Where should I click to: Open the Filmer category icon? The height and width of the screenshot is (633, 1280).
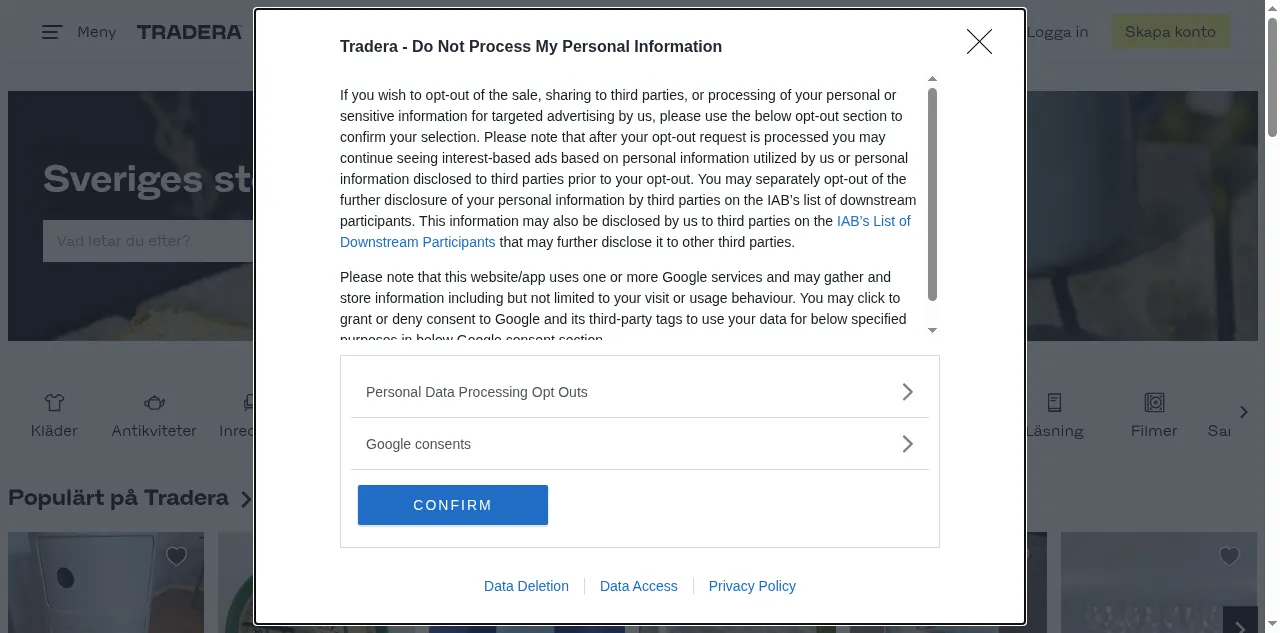click(x=1154, y=402)
